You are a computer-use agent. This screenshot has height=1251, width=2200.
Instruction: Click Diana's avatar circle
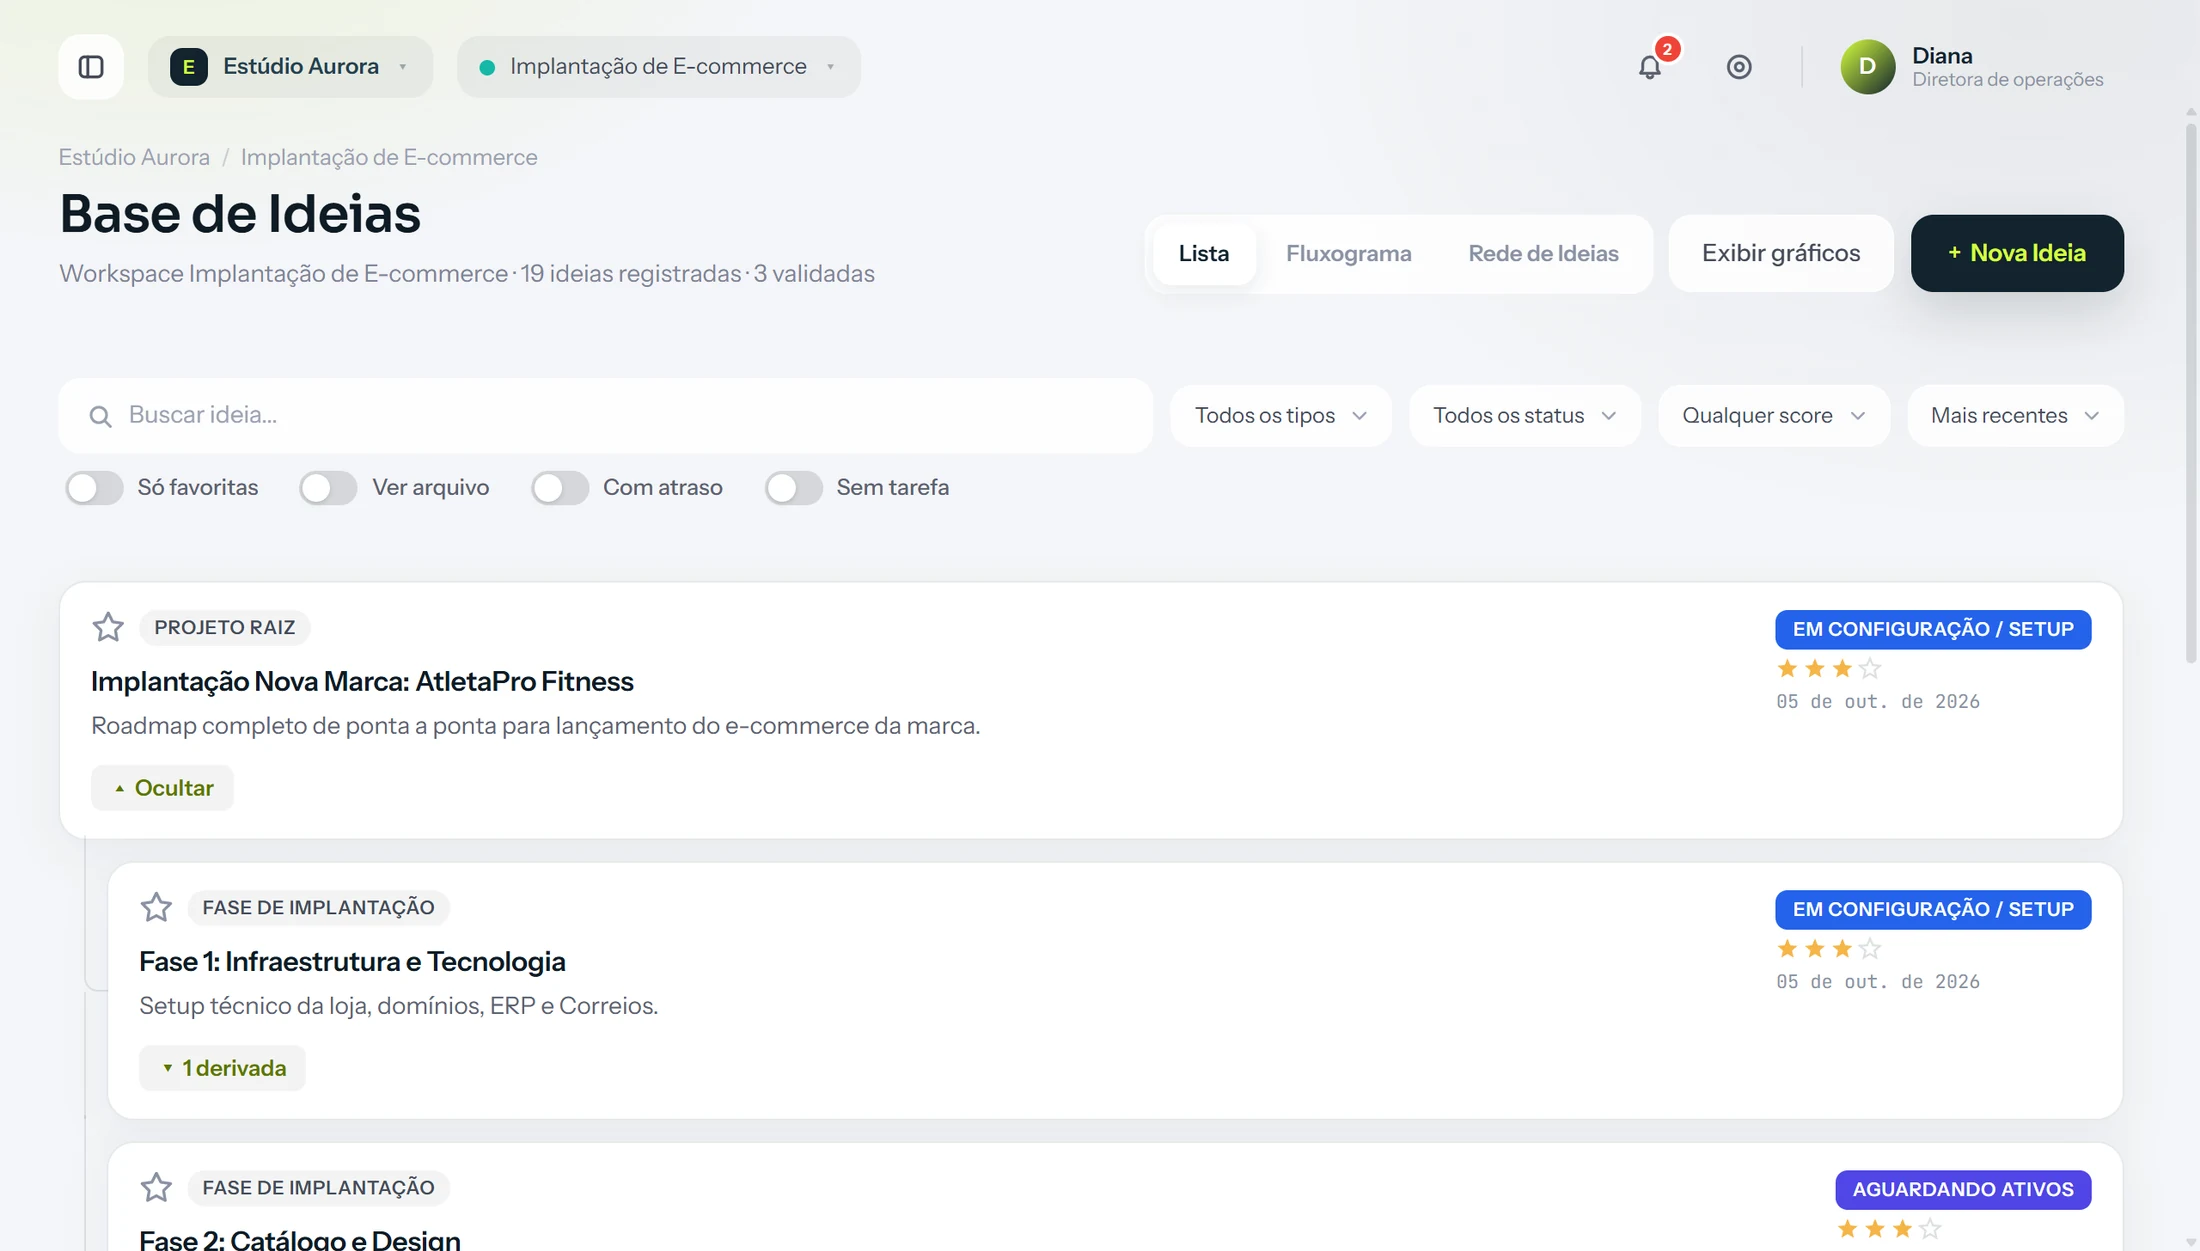click(x=1867, y=67)
